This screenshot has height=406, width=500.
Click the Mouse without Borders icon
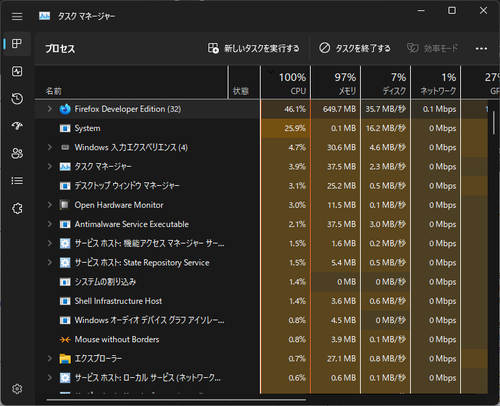[65, 340]
